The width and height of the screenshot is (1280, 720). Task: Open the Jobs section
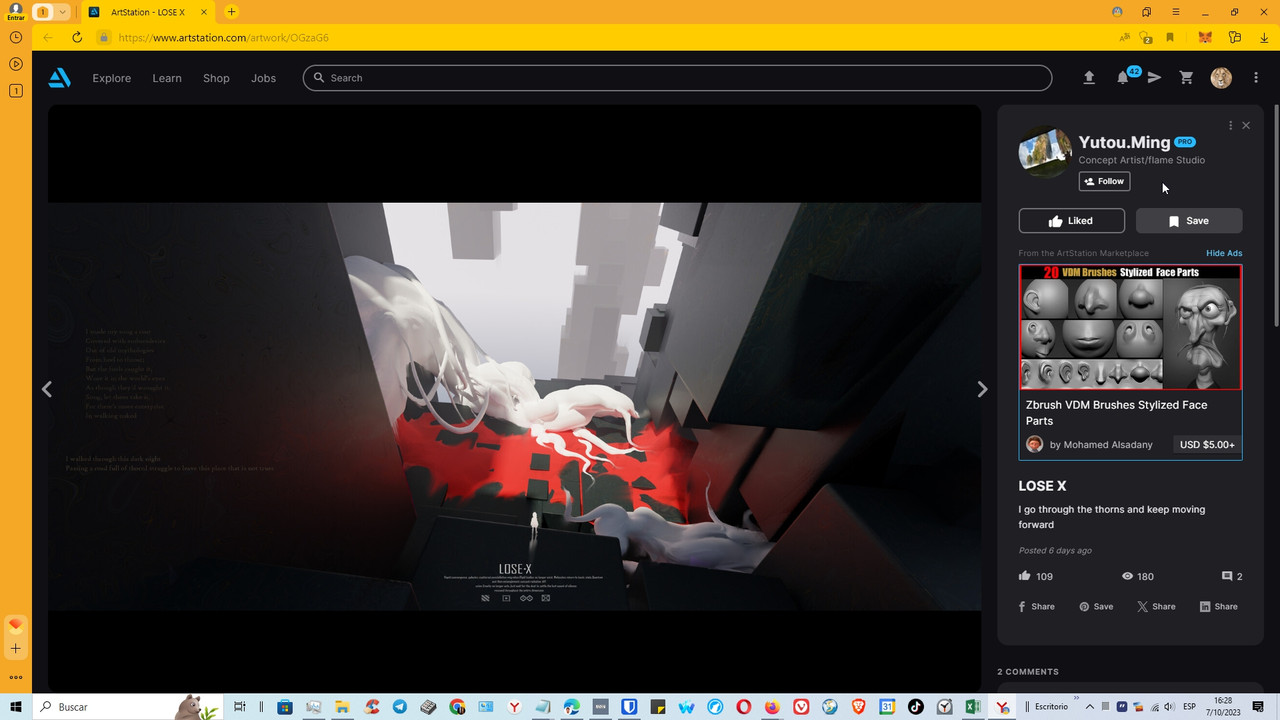263,78
